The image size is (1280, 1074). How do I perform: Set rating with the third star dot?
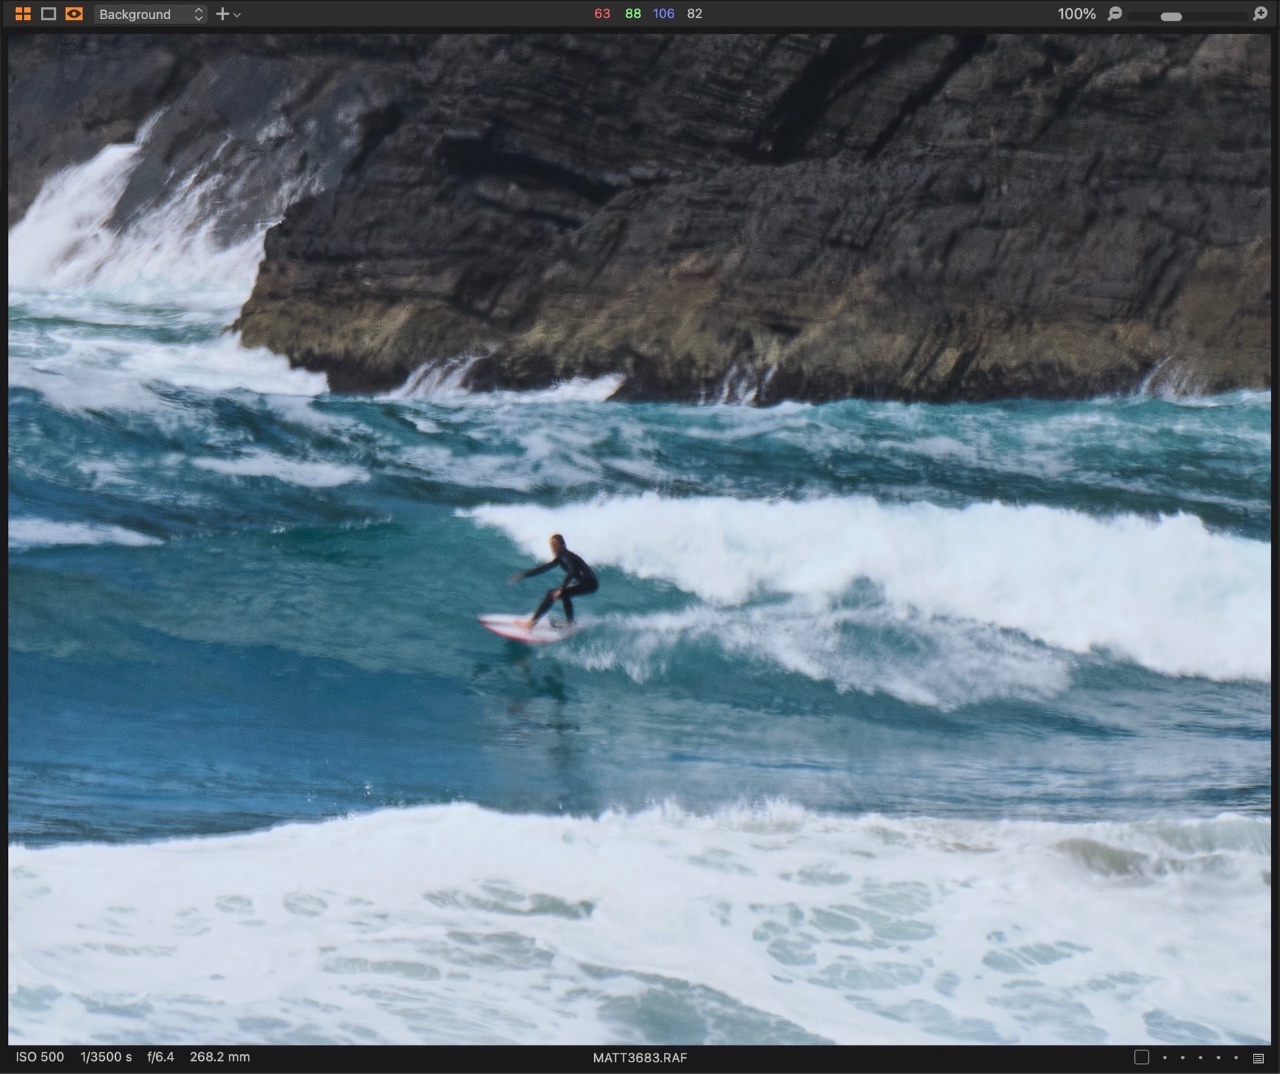click(1200, 1057)
